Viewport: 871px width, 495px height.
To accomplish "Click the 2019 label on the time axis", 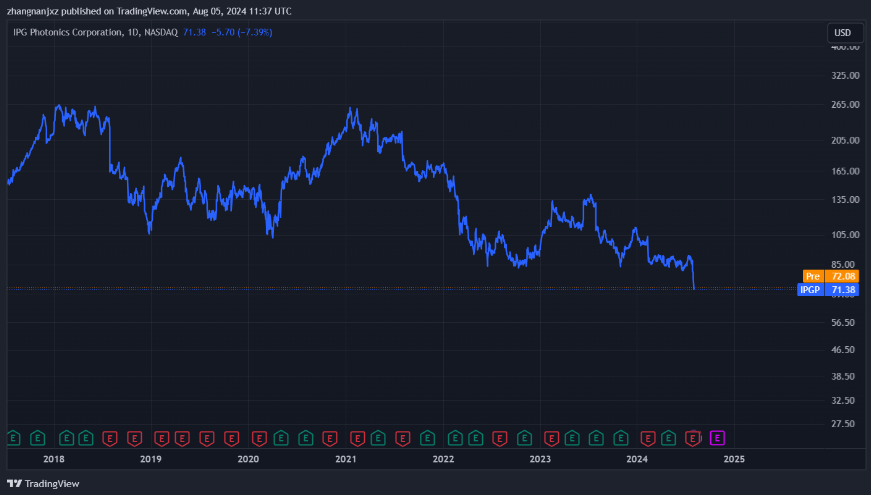I will pos(151,459).
